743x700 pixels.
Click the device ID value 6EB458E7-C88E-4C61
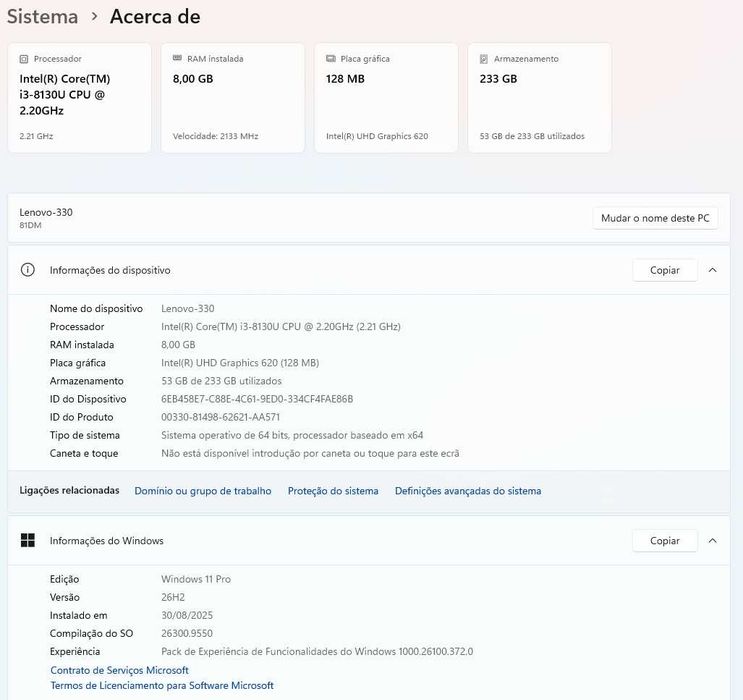(x=257, y=399)
